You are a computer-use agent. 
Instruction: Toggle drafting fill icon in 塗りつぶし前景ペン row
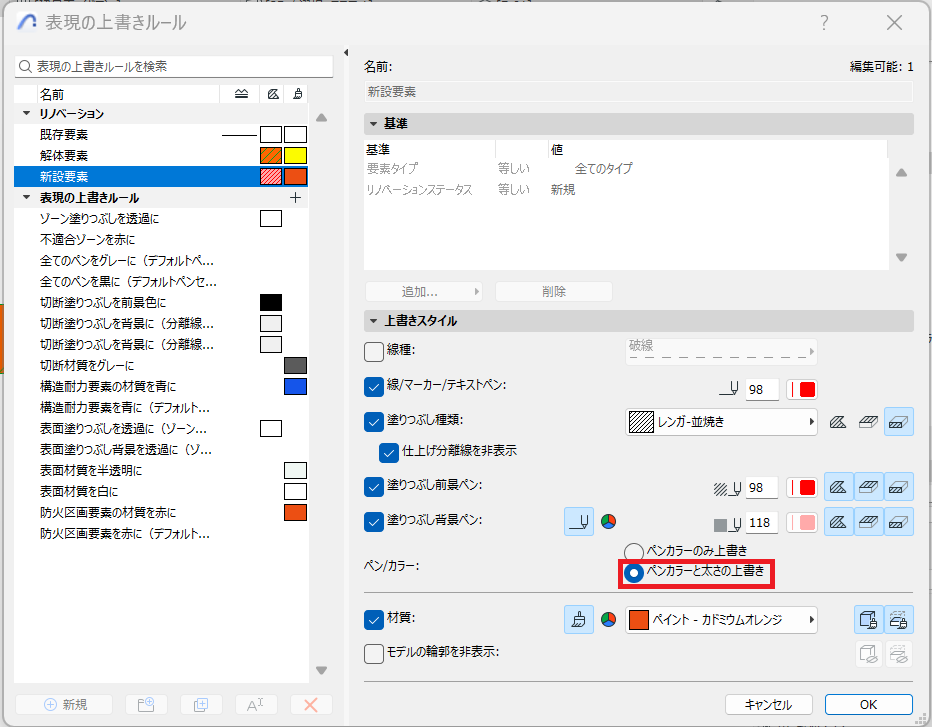[838, 487]
